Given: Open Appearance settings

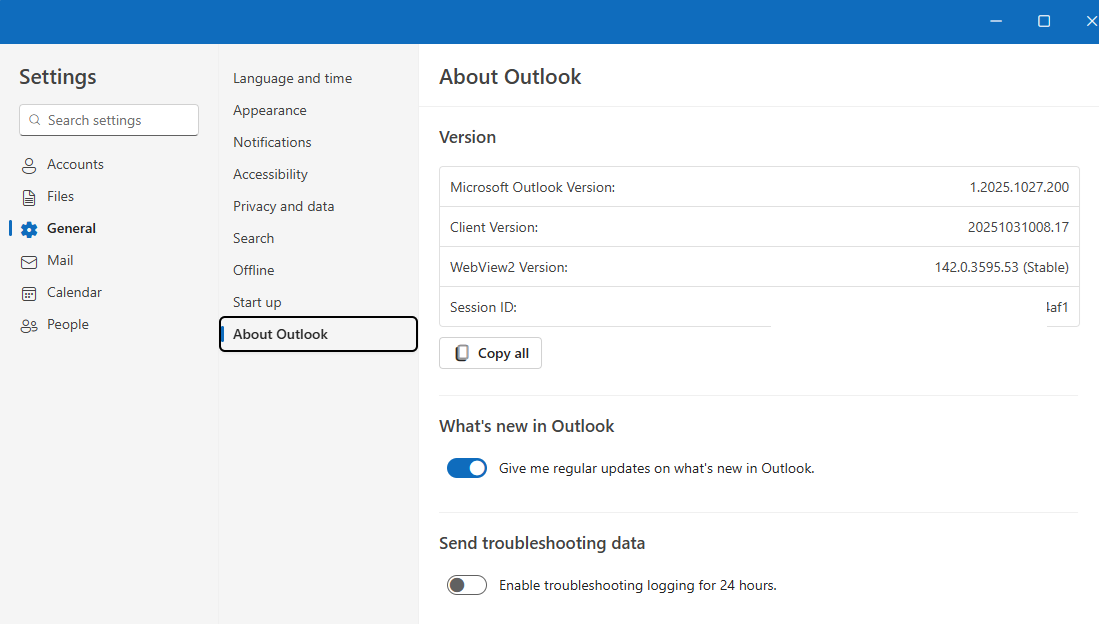Looking at the screenshot, I should (x=270, y=111).
